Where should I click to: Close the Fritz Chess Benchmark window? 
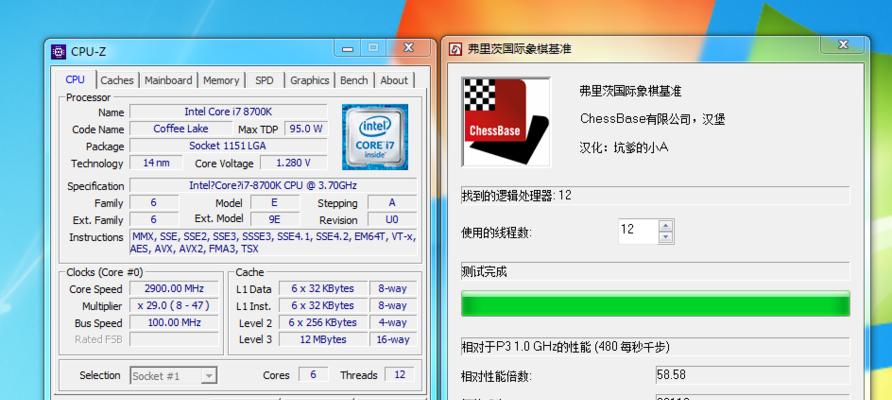click(x=843, y=44)
